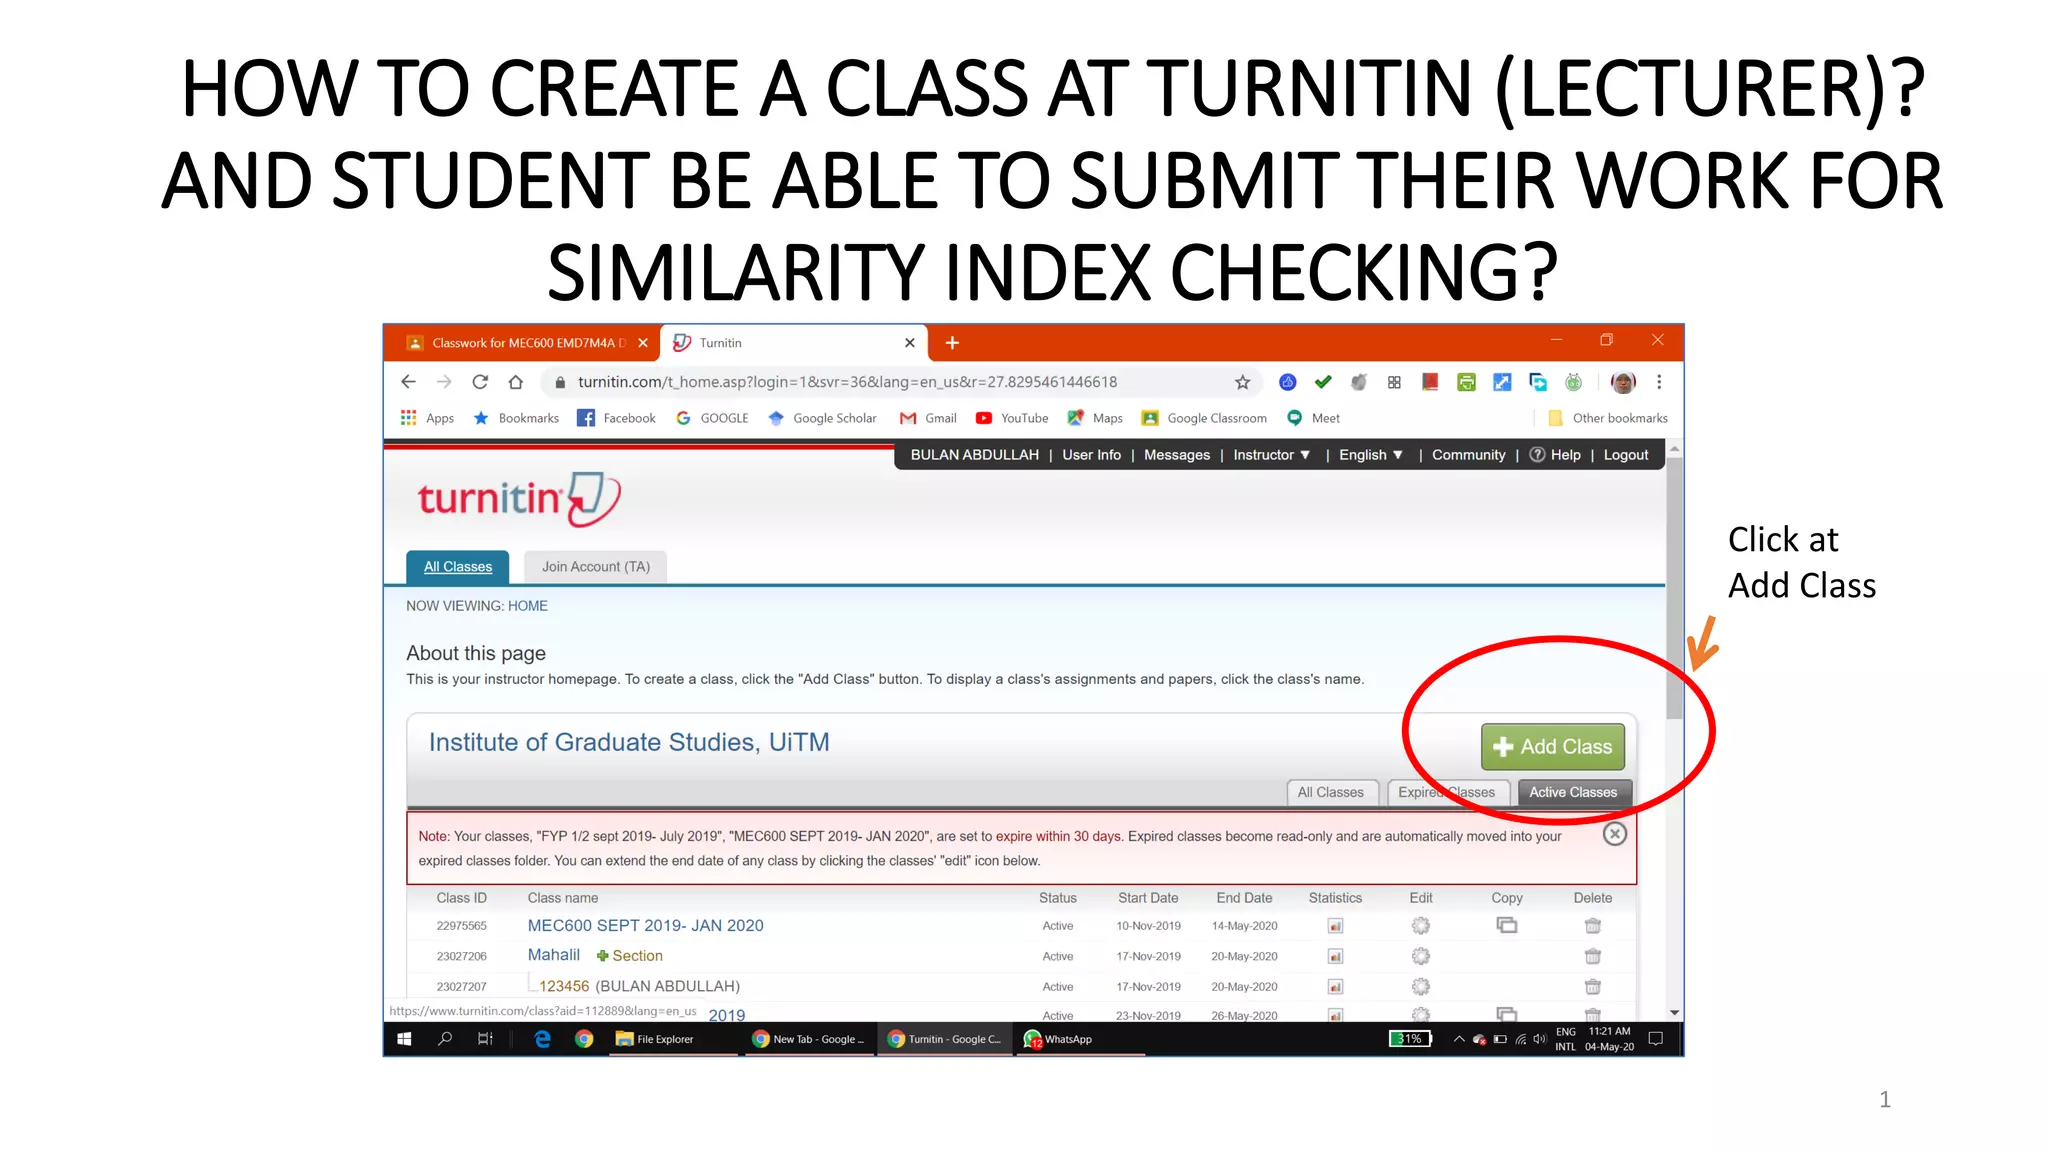Delete Mahalil class via trash icon
The width and height of the screenshot is (2048, 1152).
1592,956
